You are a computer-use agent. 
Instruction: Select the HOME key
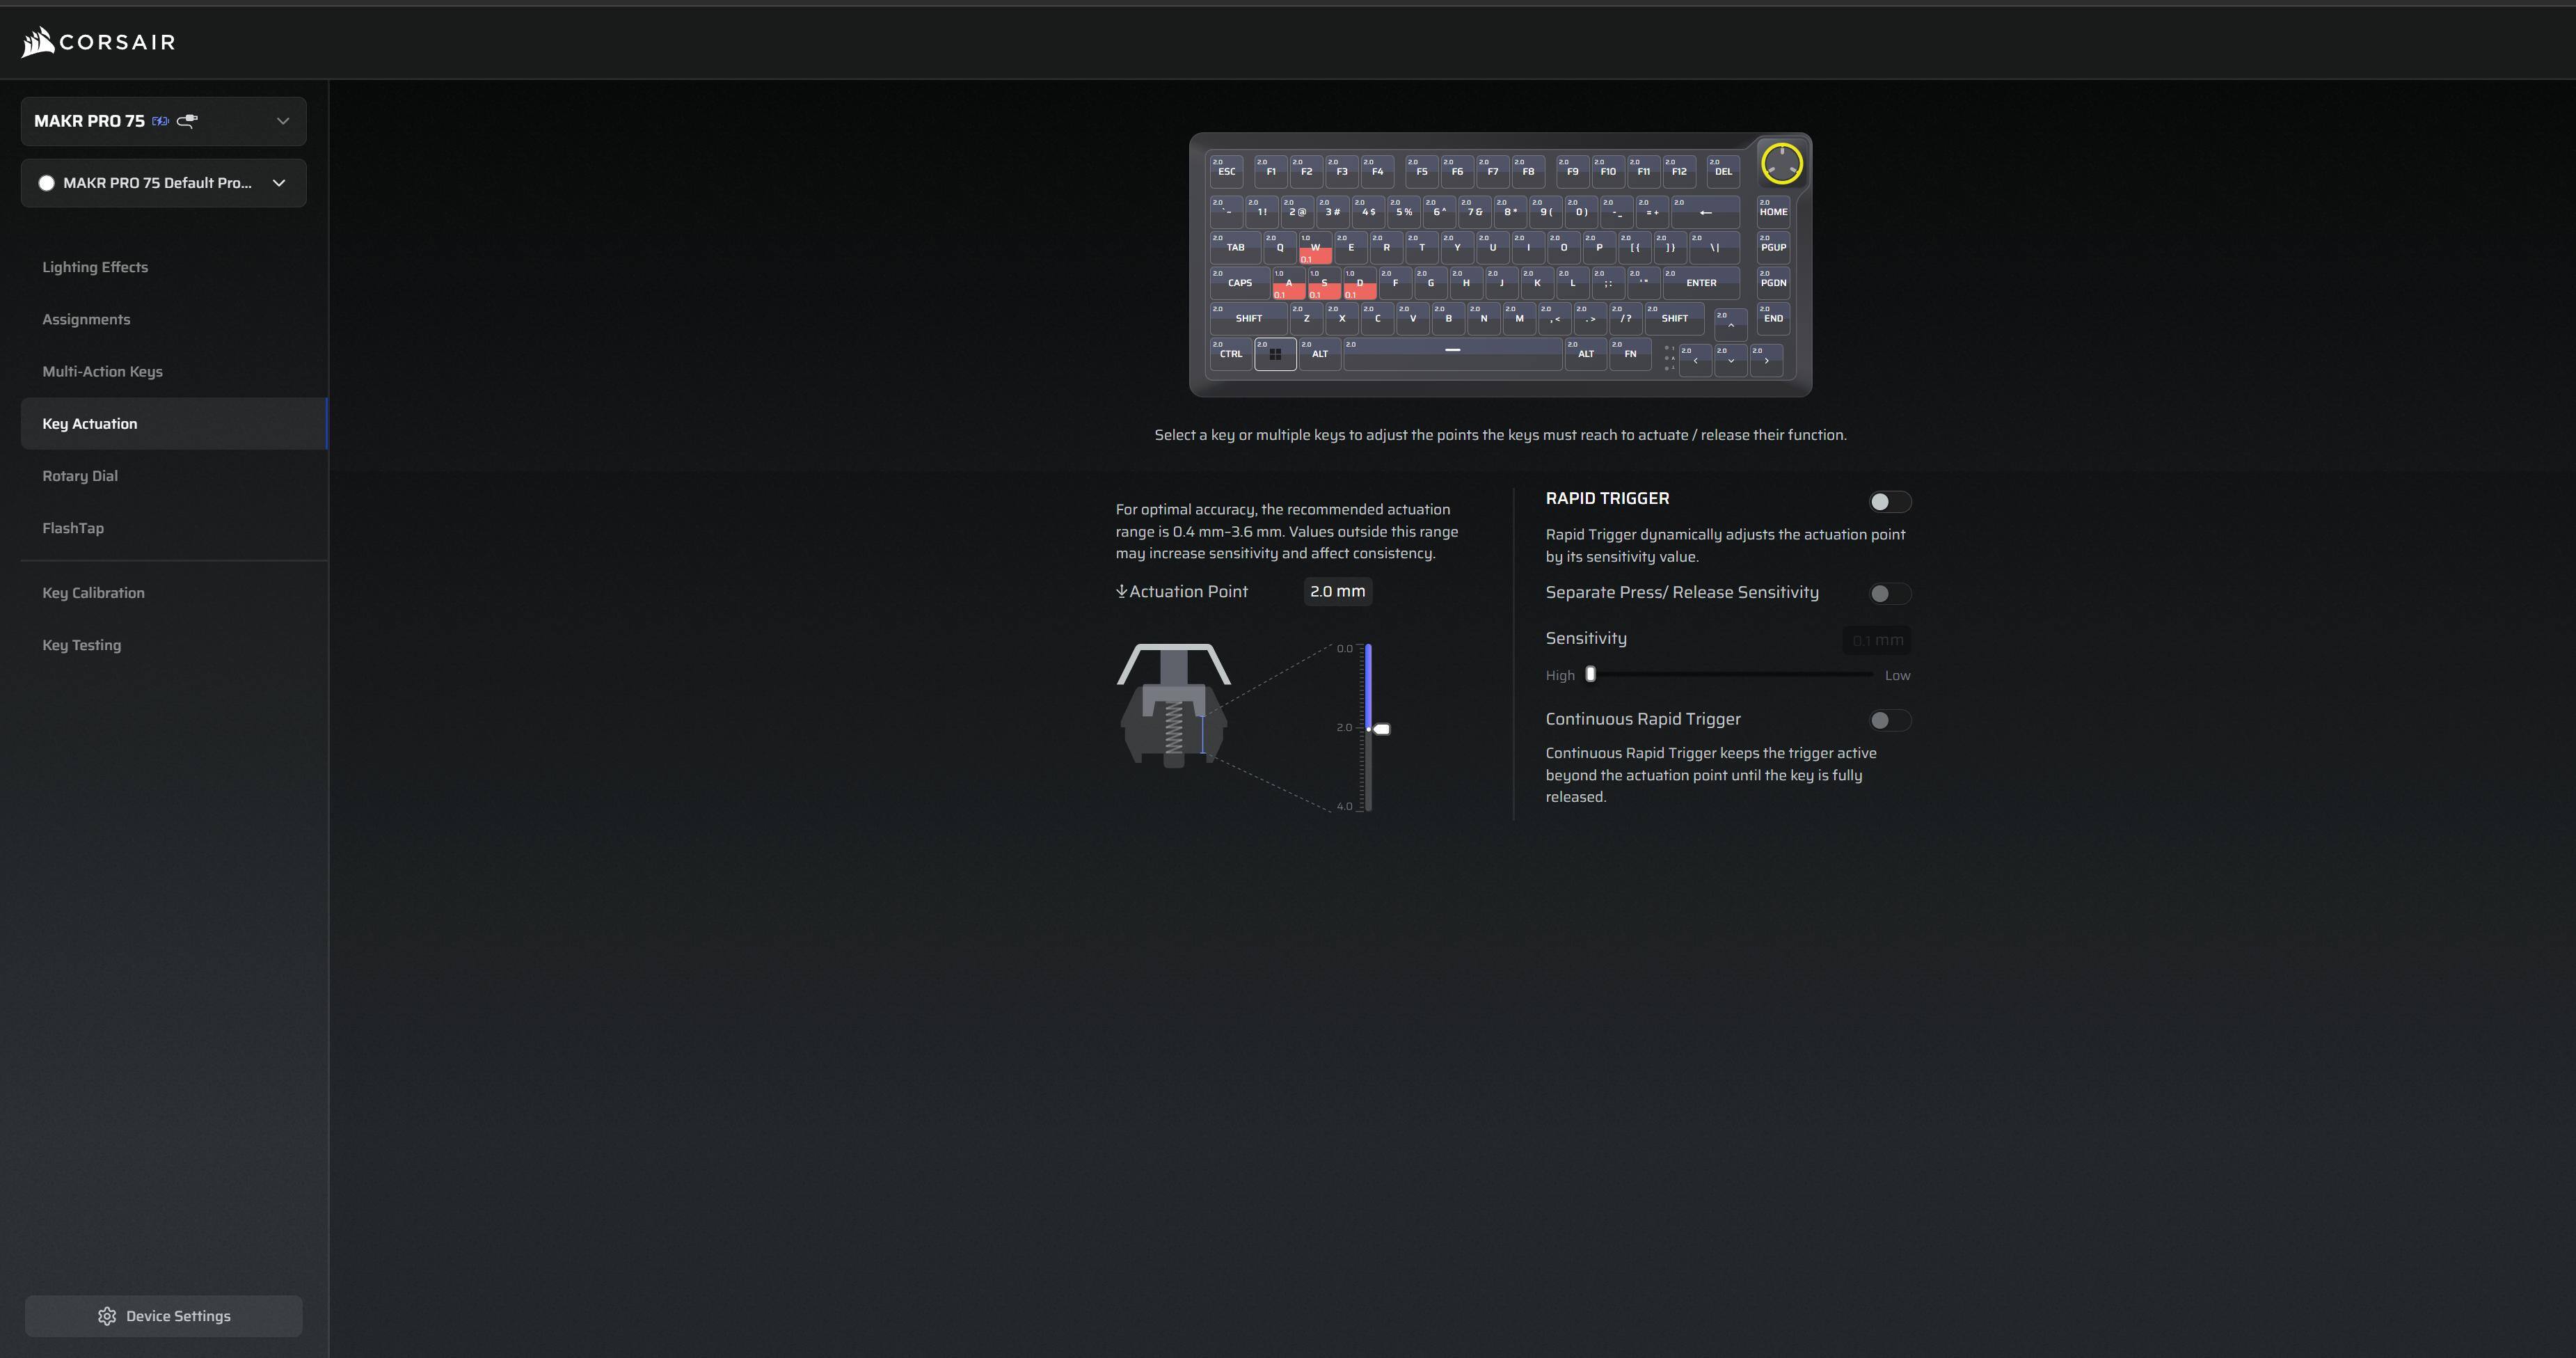(1773, 212)
